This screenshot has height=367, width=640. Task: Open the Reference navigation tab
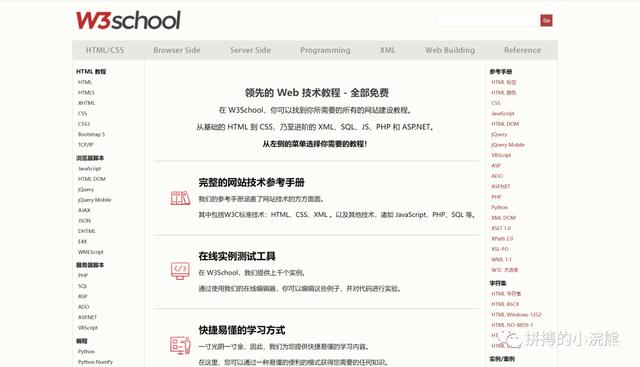(x=522, y=50)
